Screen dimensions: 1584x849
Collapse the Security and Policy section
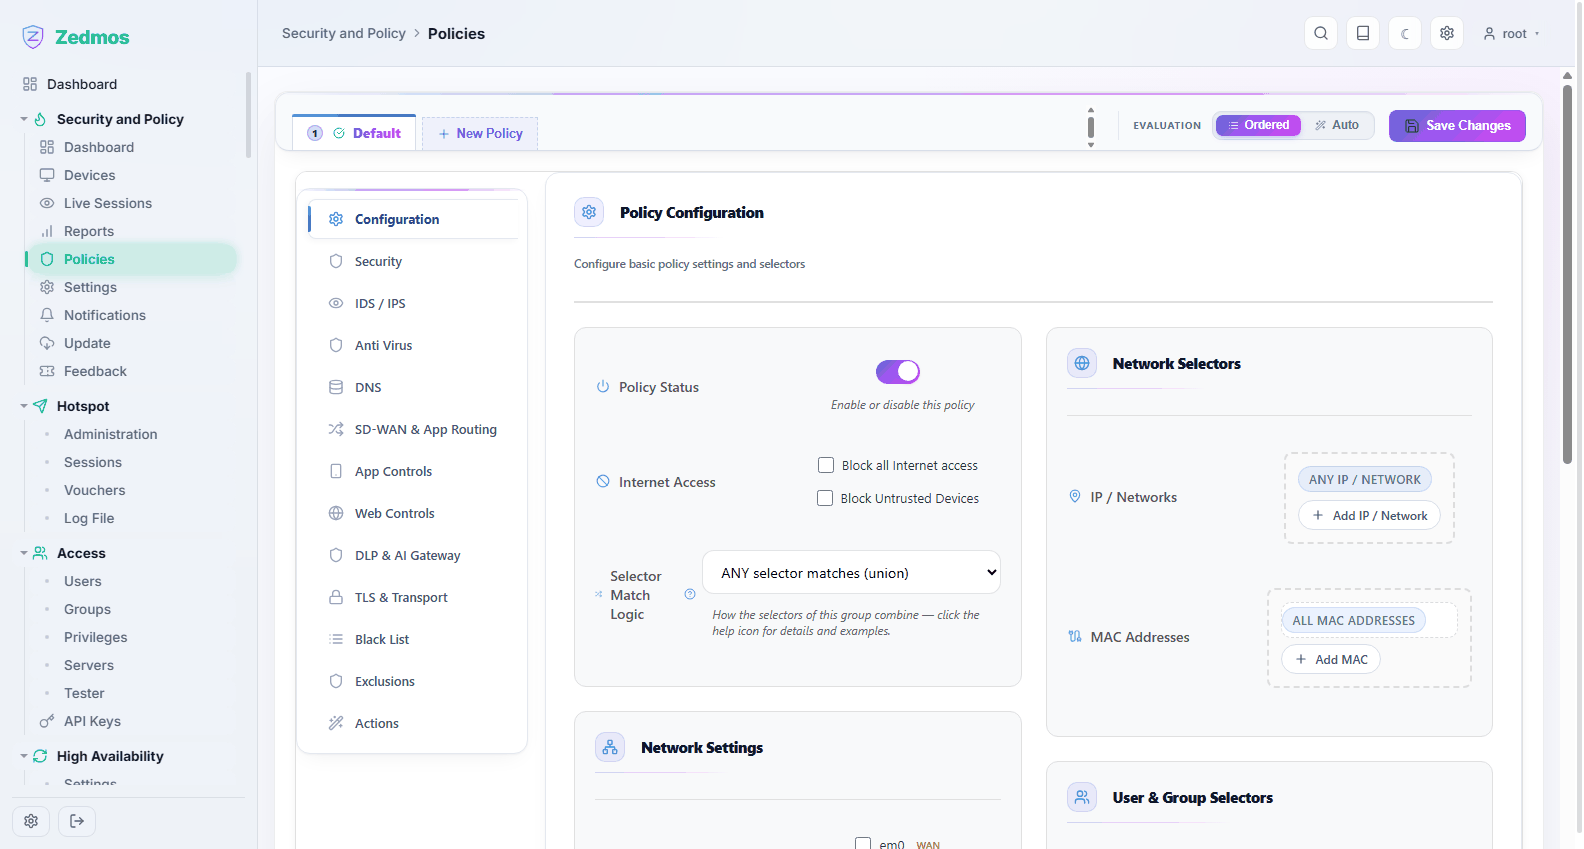pyautogui.click(x=24, y=119)
